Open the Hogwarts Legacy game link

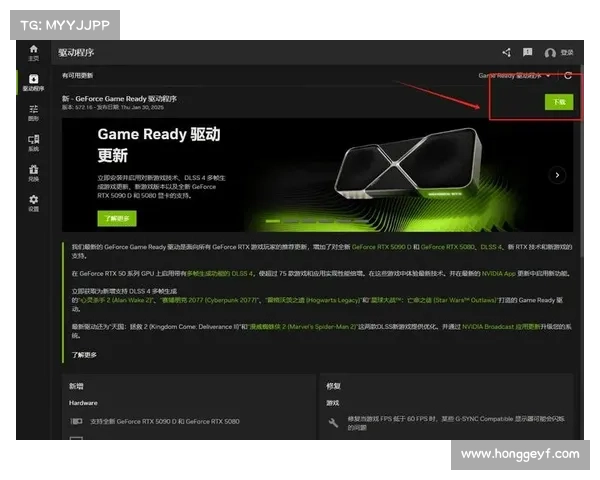313,300
